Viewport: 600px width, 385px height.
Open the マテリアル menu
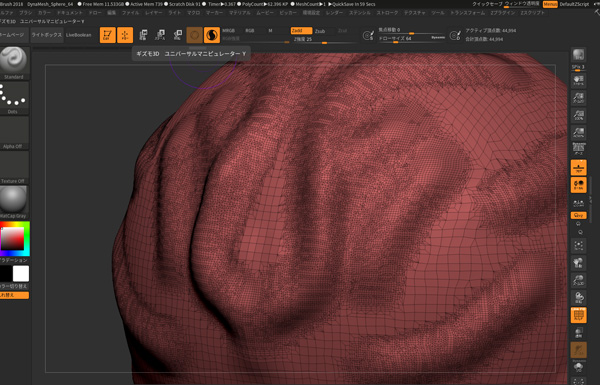point(239,13)
